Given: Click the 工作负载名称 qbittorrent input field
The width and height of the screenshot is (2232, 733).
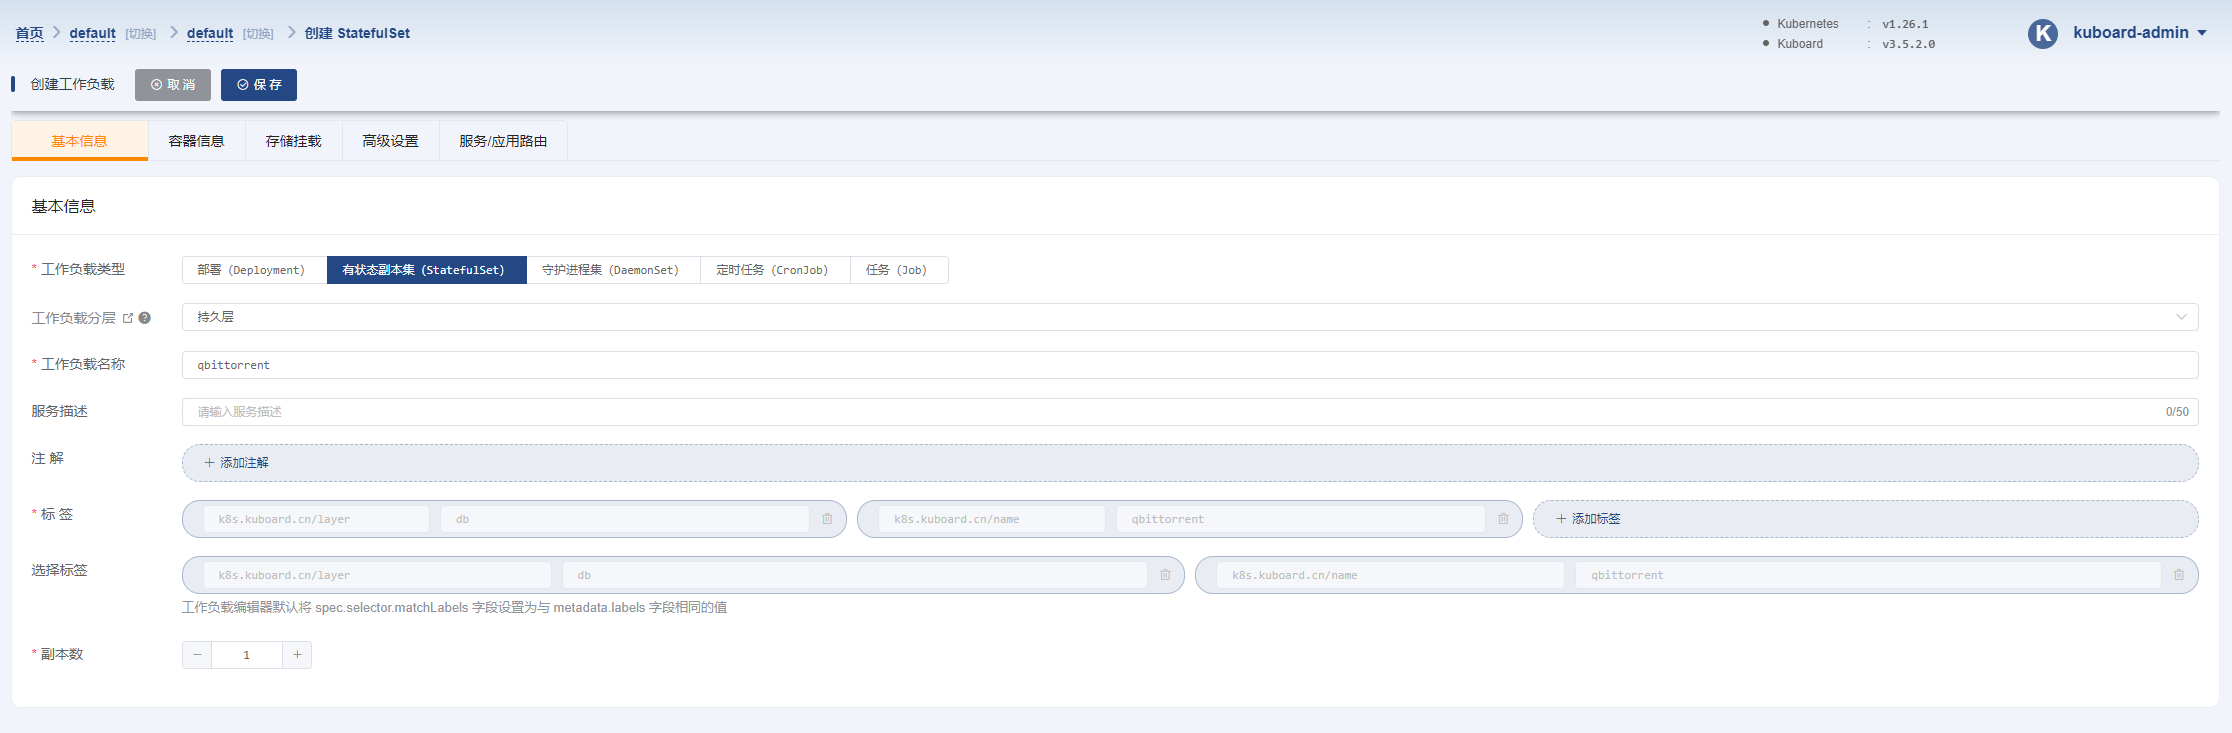Looking at the screenshot, I should [1190, 365].
